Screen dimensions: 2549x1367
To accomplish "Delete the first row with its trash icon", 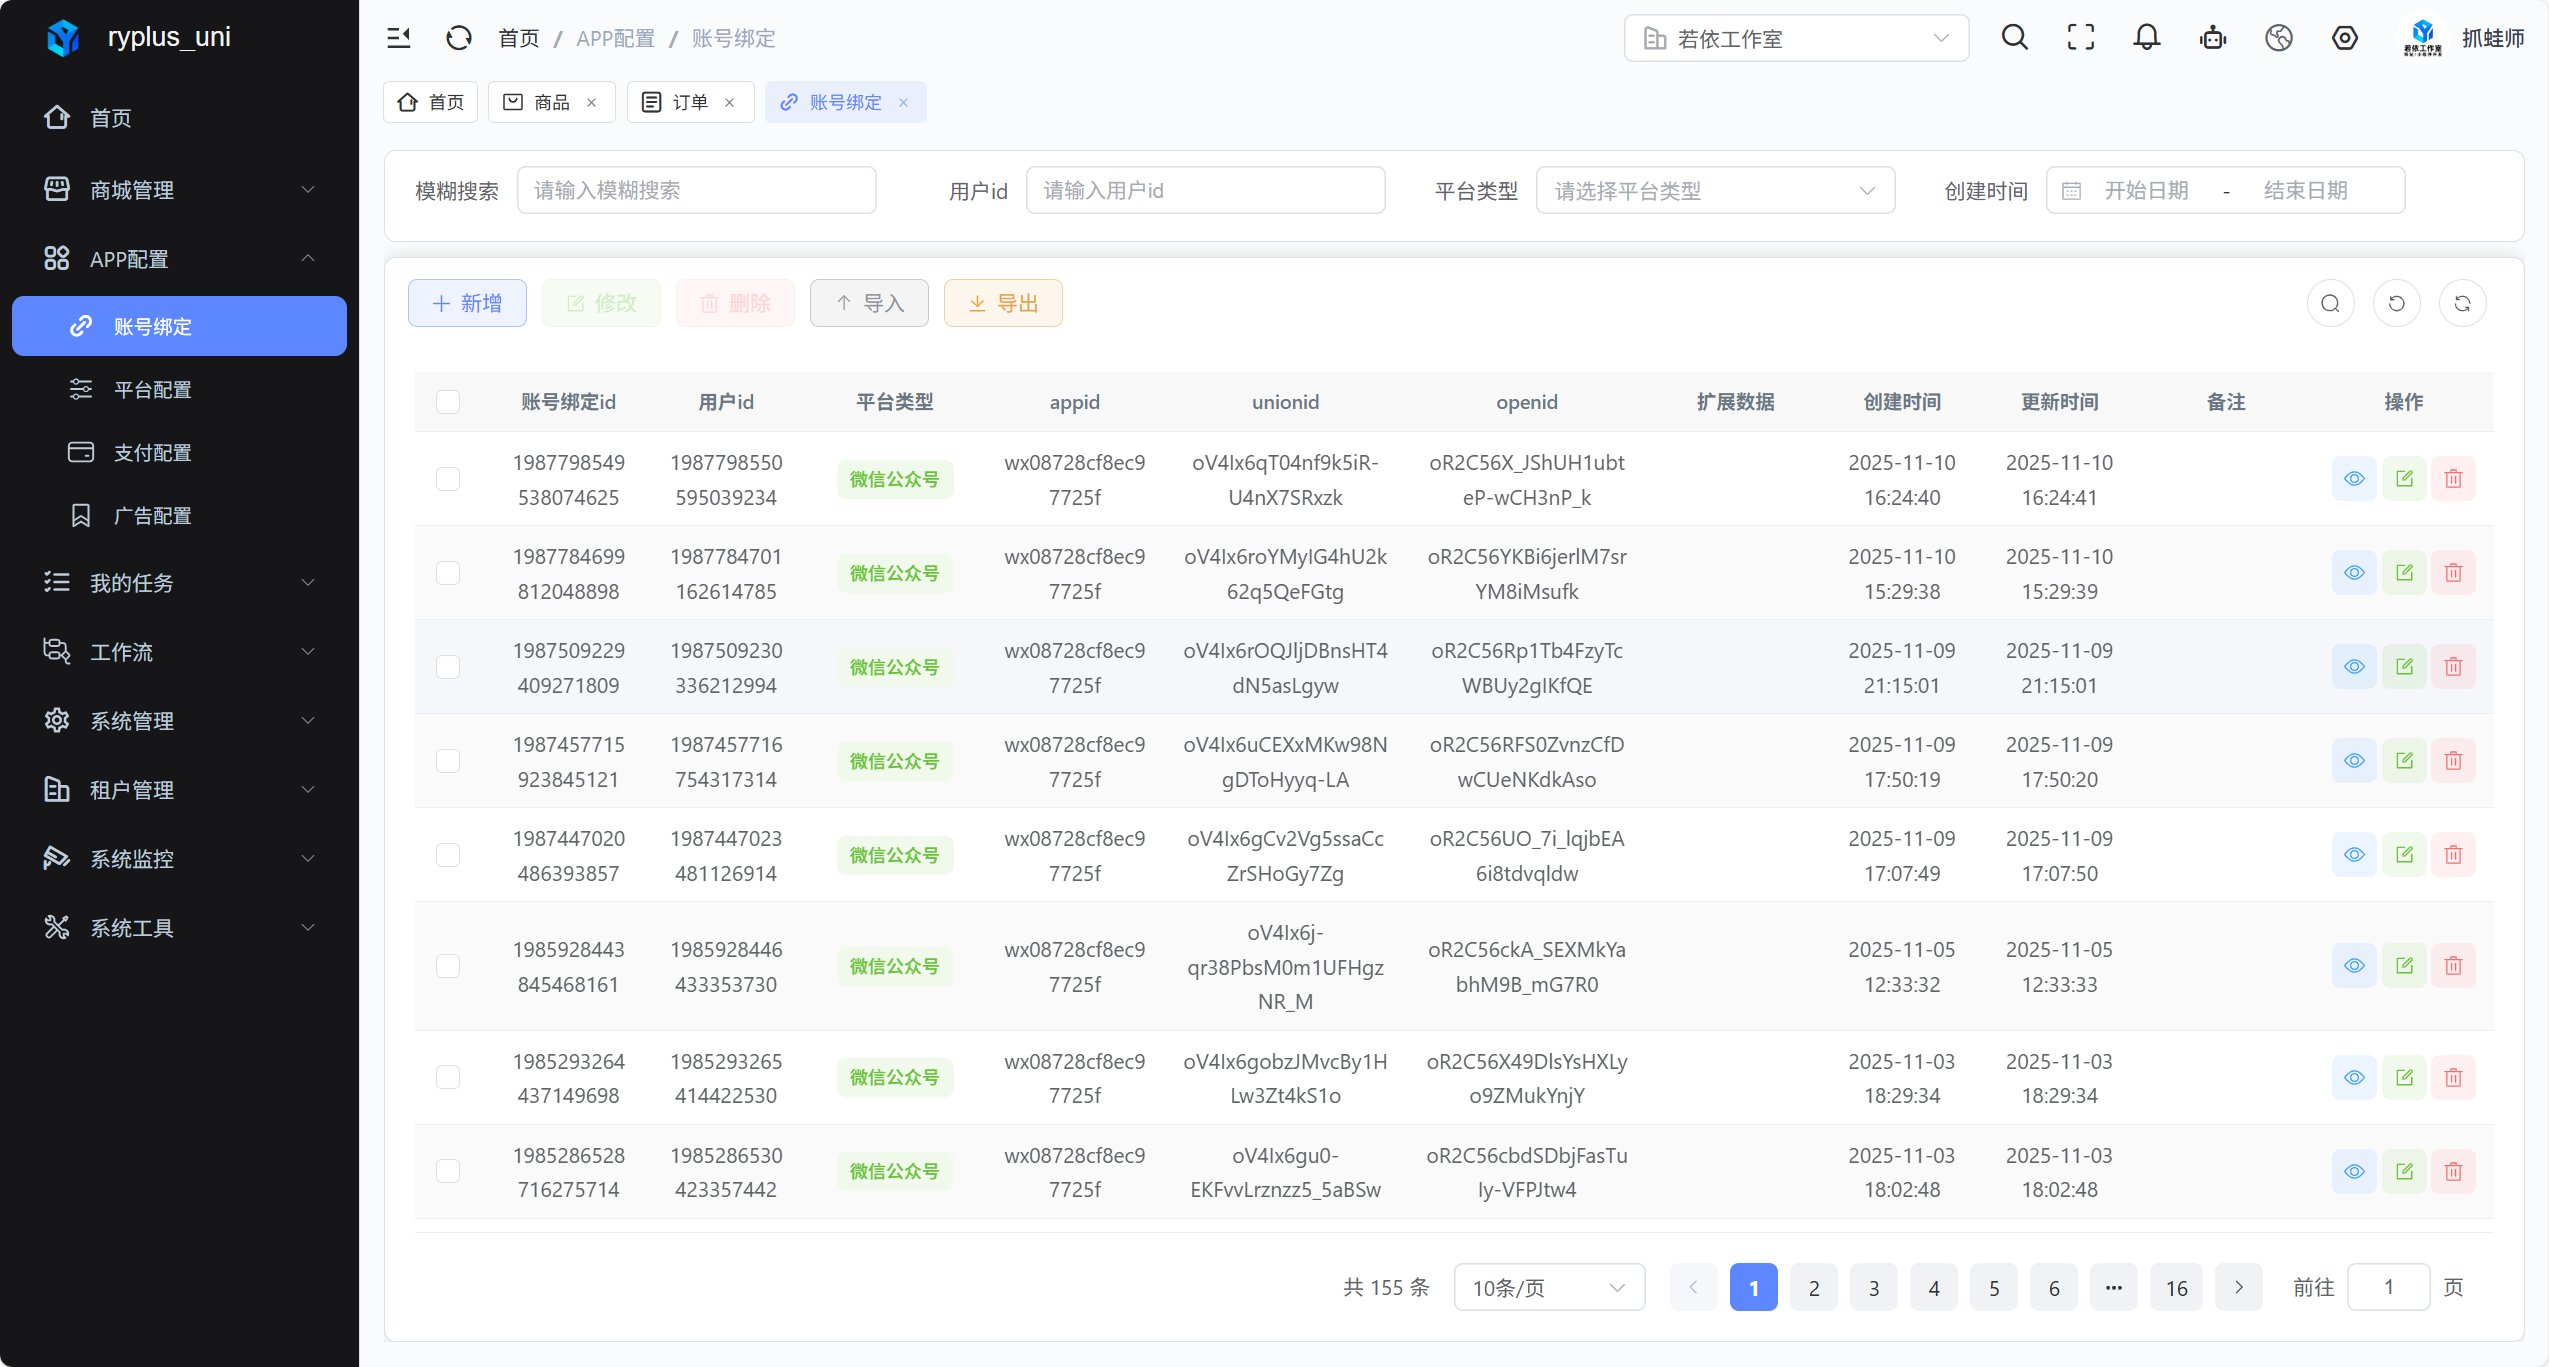I will click(x=2453, y=479).
